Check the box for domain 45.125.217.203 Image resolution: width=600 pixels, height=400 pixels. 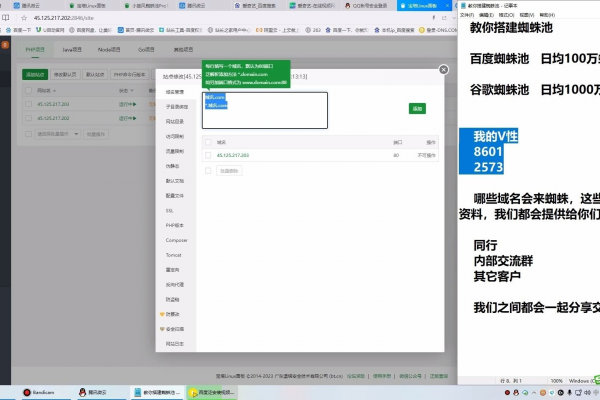(208, 156)
